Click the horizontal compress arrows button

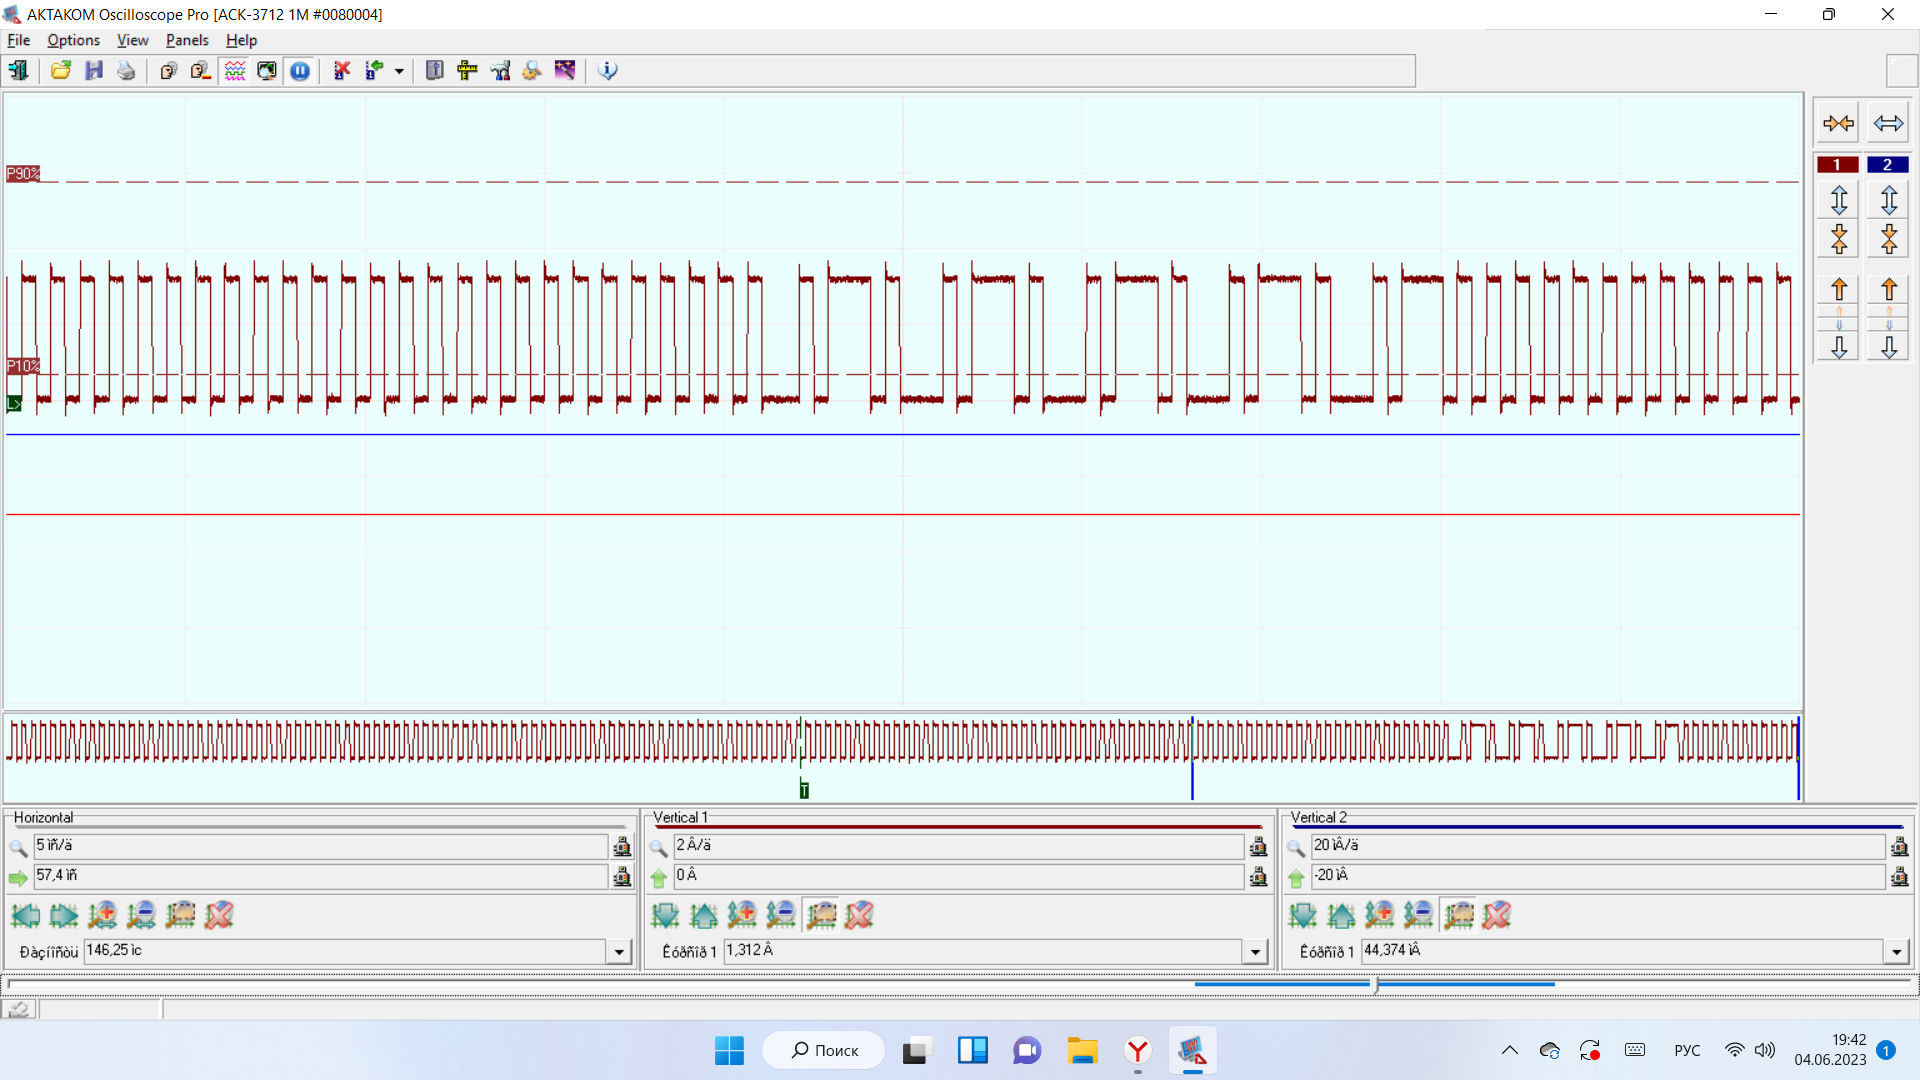click(x=1838, y=123)
